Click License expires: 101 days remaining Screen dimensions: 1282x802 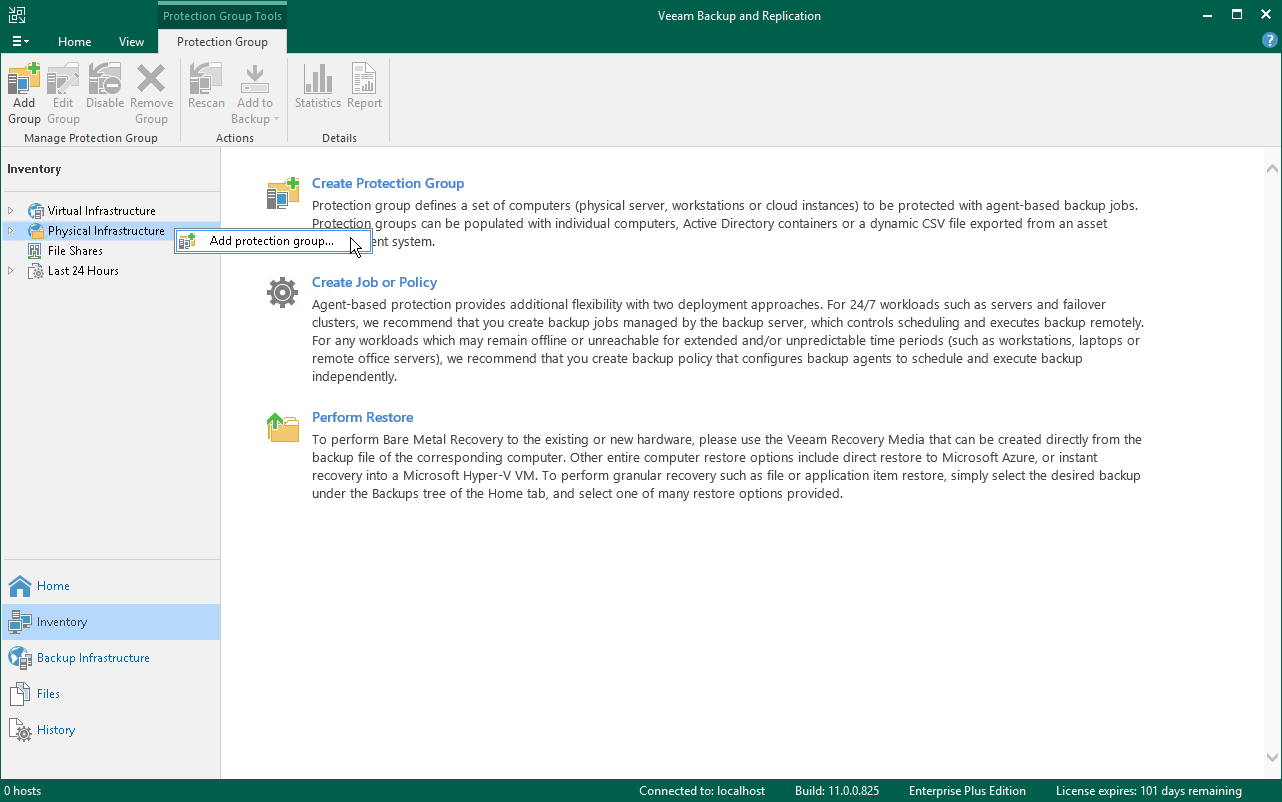tap(1149, 791)
